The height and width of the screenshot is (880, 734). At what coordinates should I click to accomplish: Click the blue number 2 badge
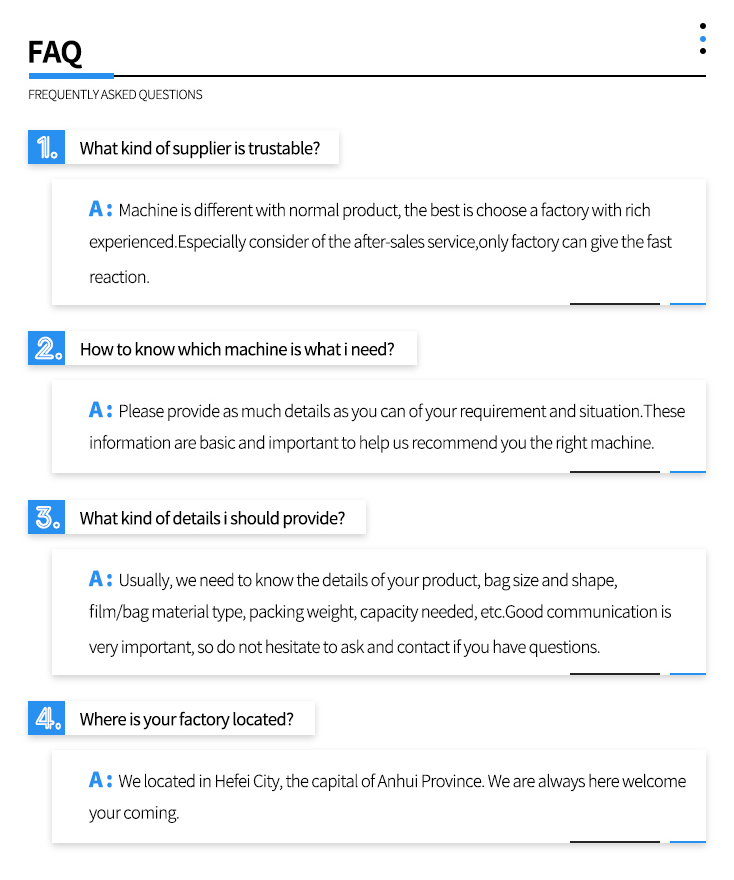pos(47,349)
